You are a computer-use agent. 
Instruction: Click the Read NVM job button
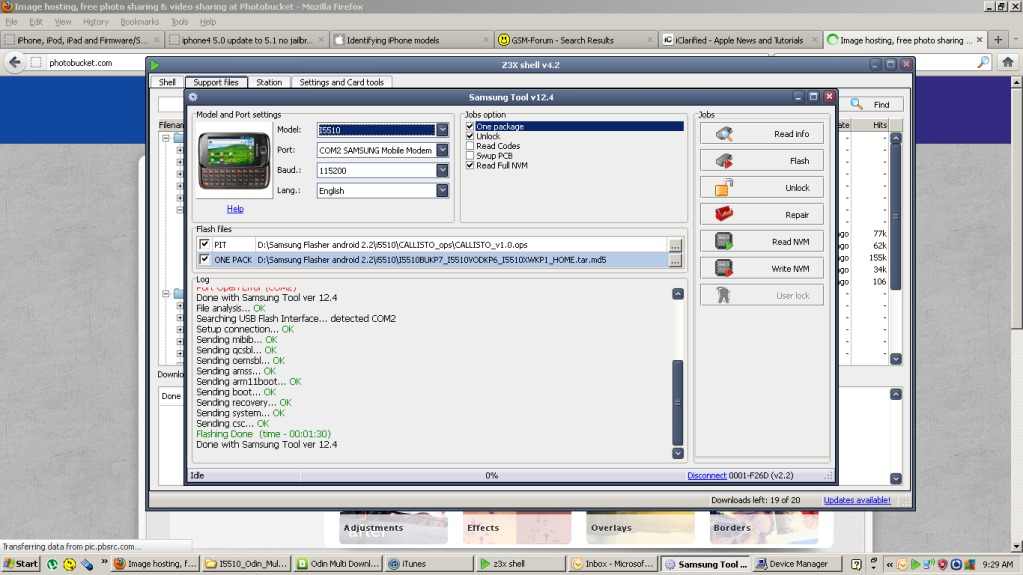pyautogui.click(x=761, y=241)
